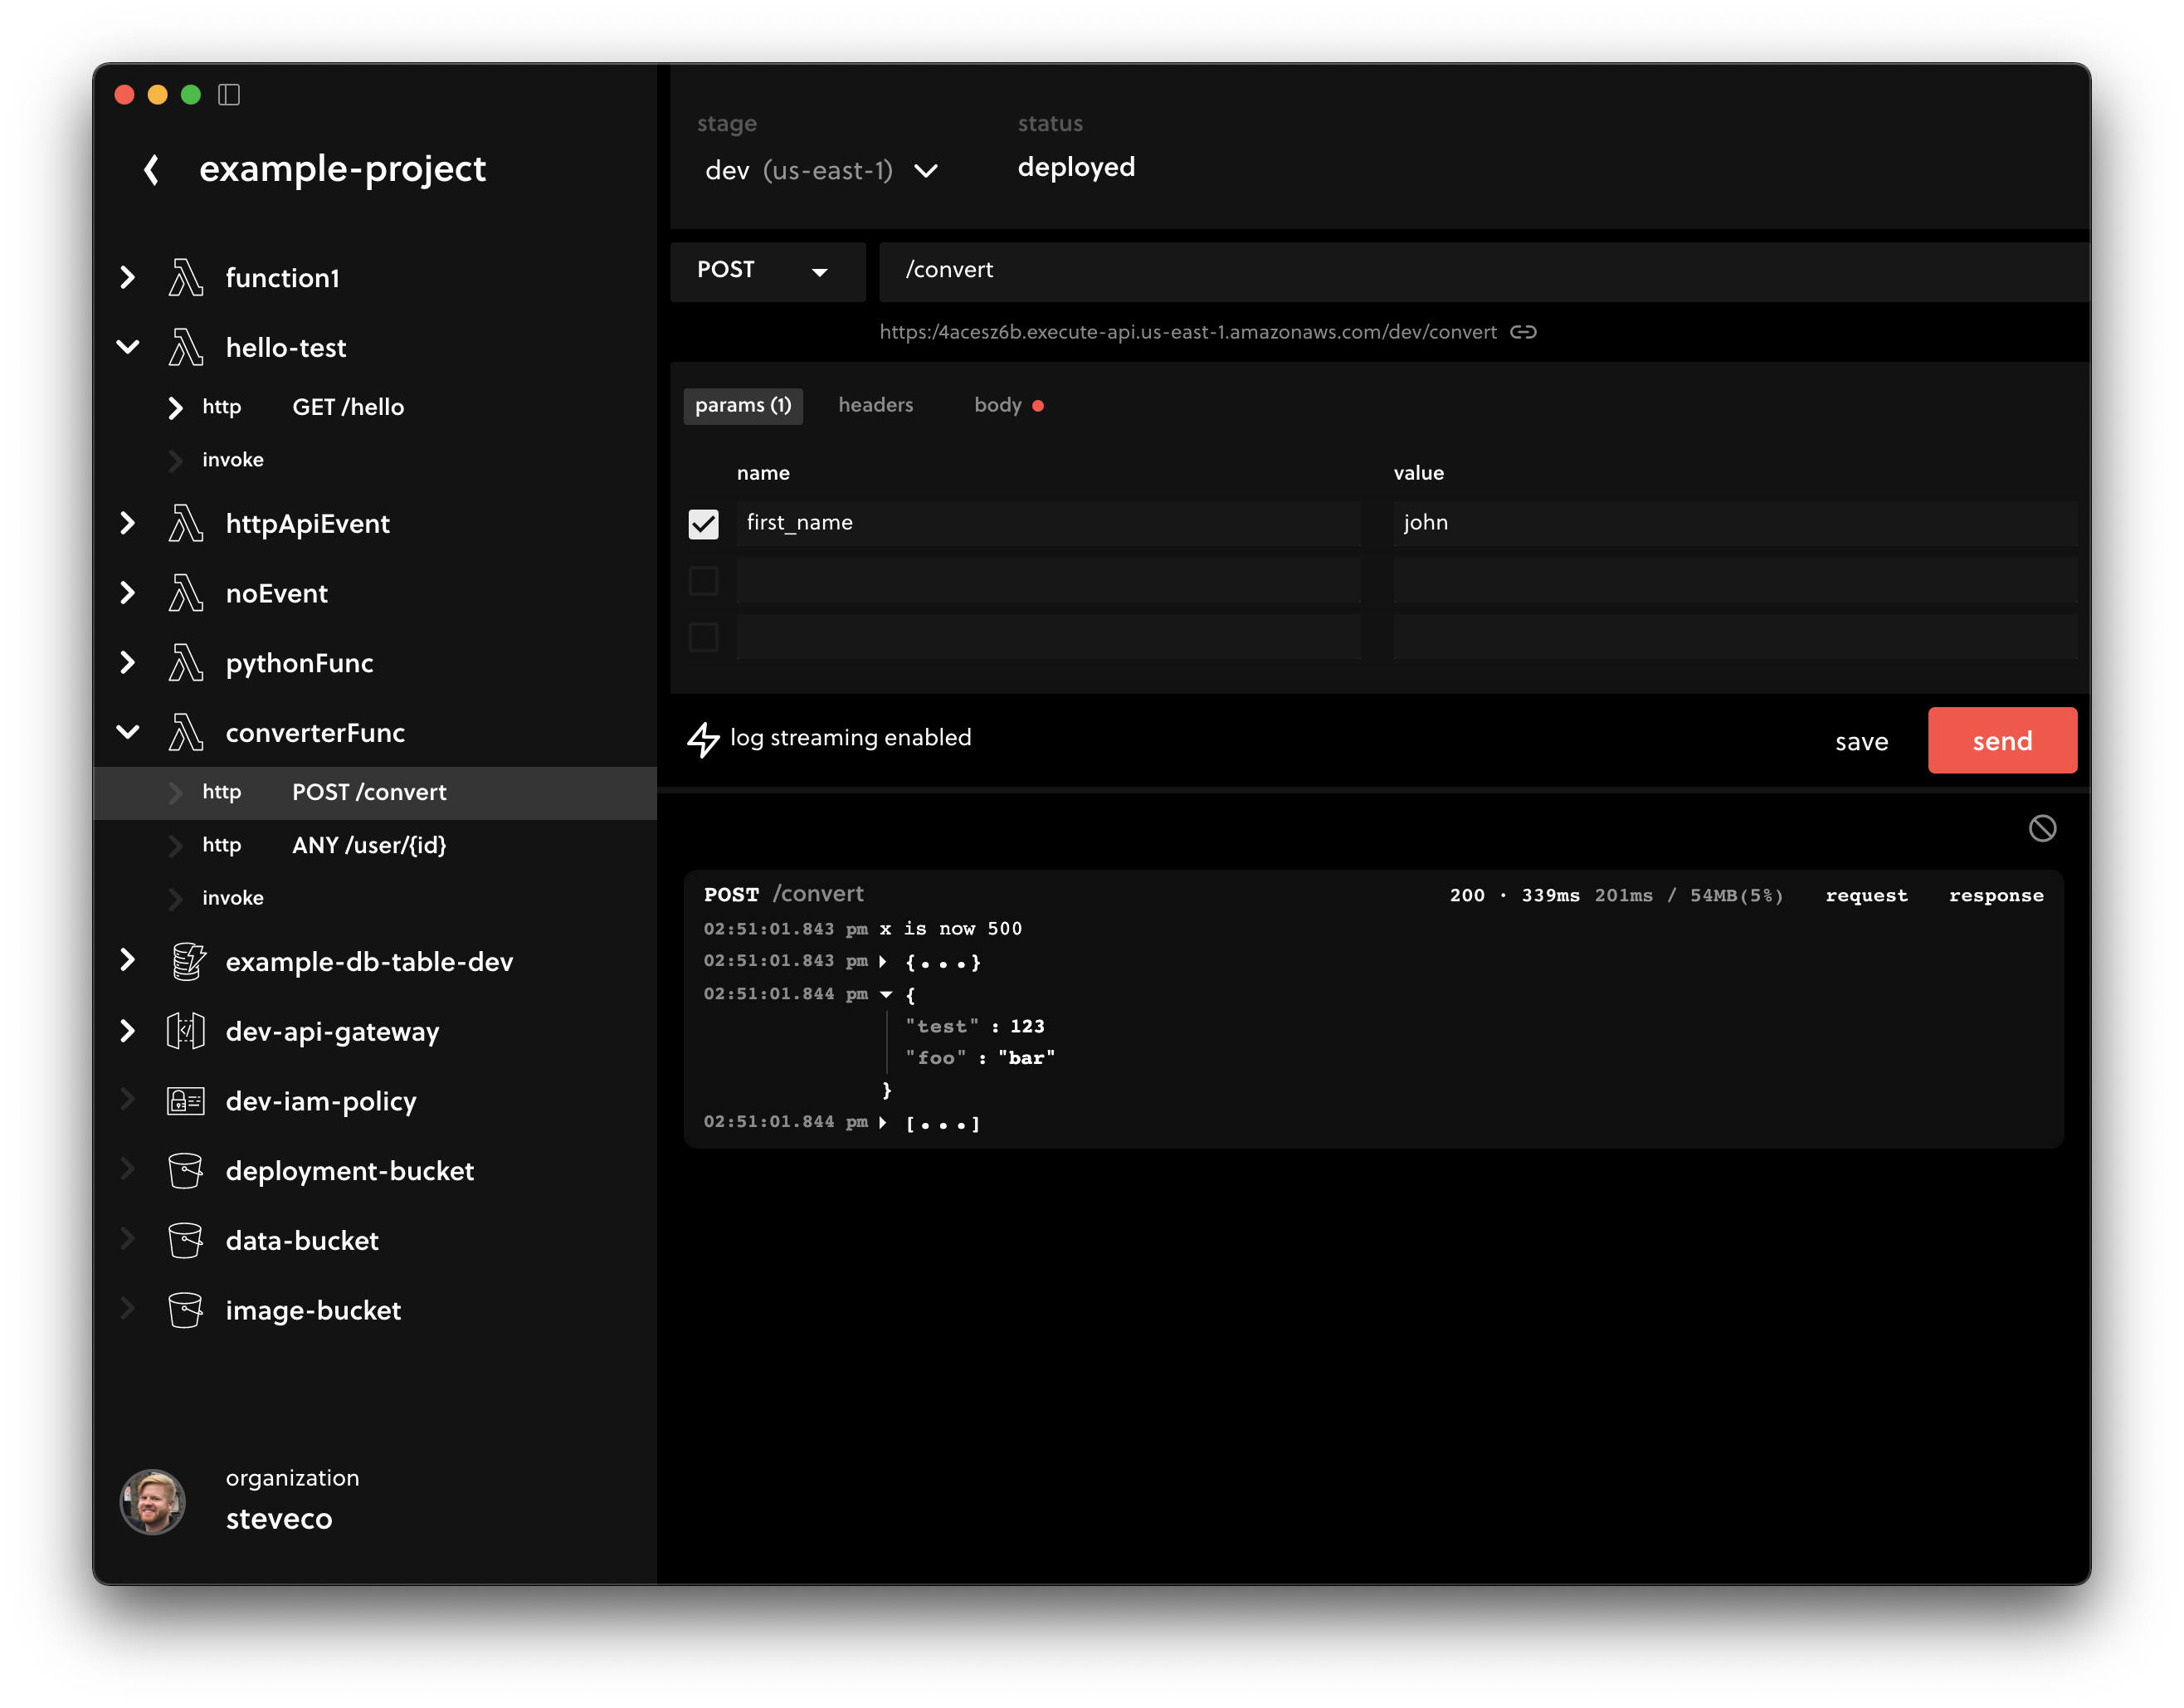
Task: Click the clear logs circle-slash icon
Action: pyautogui.click(x=2042, y=828)
